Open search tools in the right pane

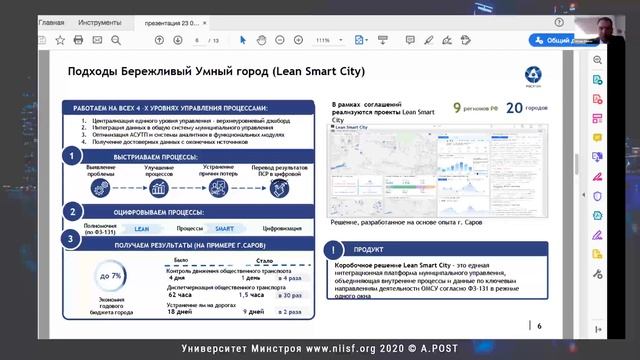click(597, 60)
